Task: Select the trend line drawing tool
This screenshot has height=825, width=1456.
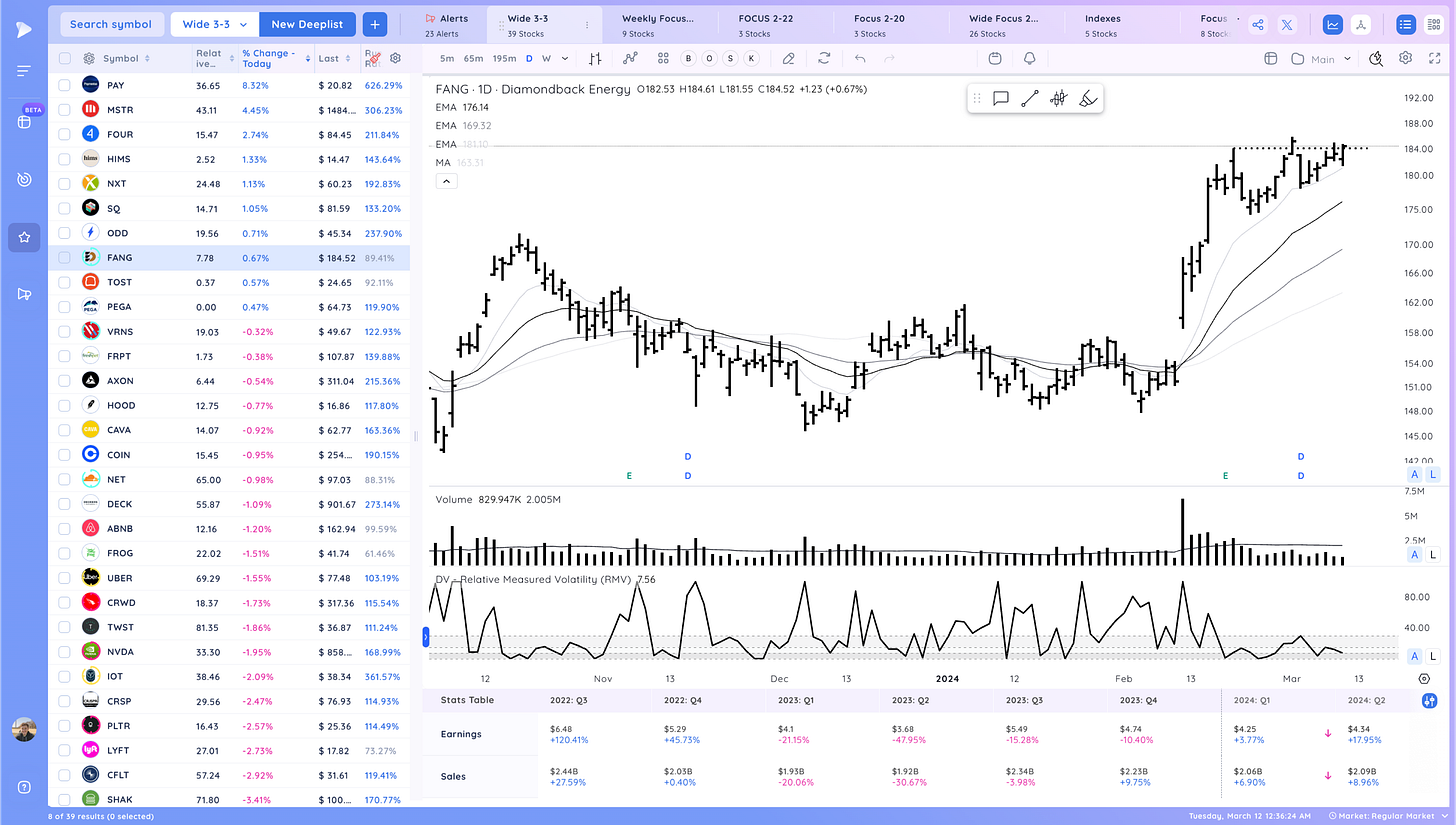Action: coord(1030,98)
